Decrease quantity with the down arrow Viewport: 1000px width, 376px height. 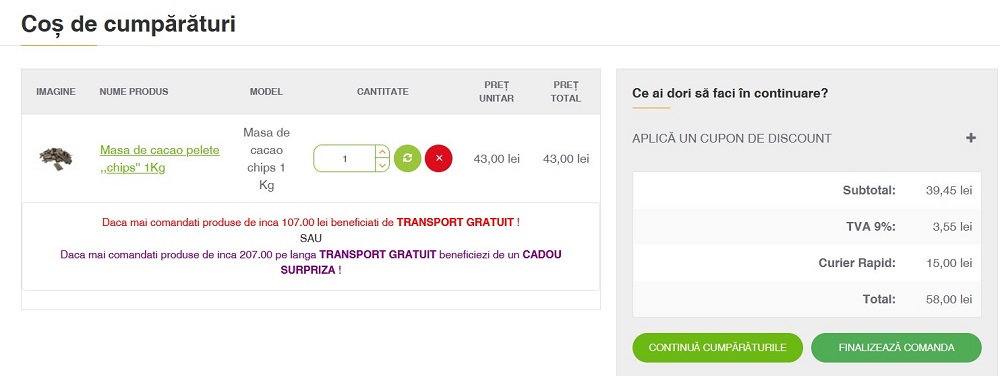381,165
